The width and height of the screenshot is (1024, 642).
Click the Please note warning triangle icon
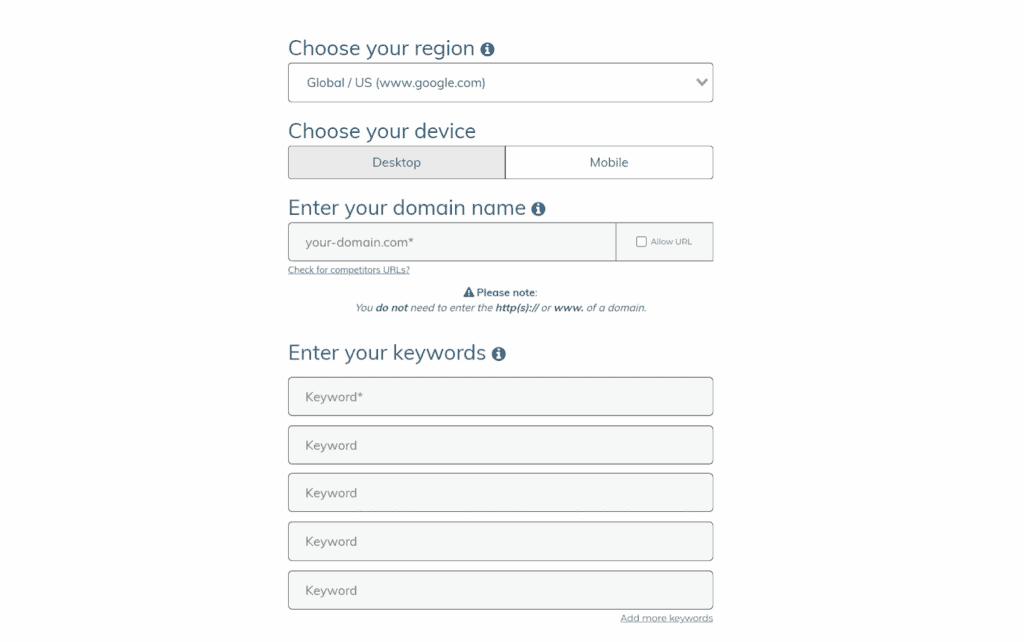coord(469,291)
